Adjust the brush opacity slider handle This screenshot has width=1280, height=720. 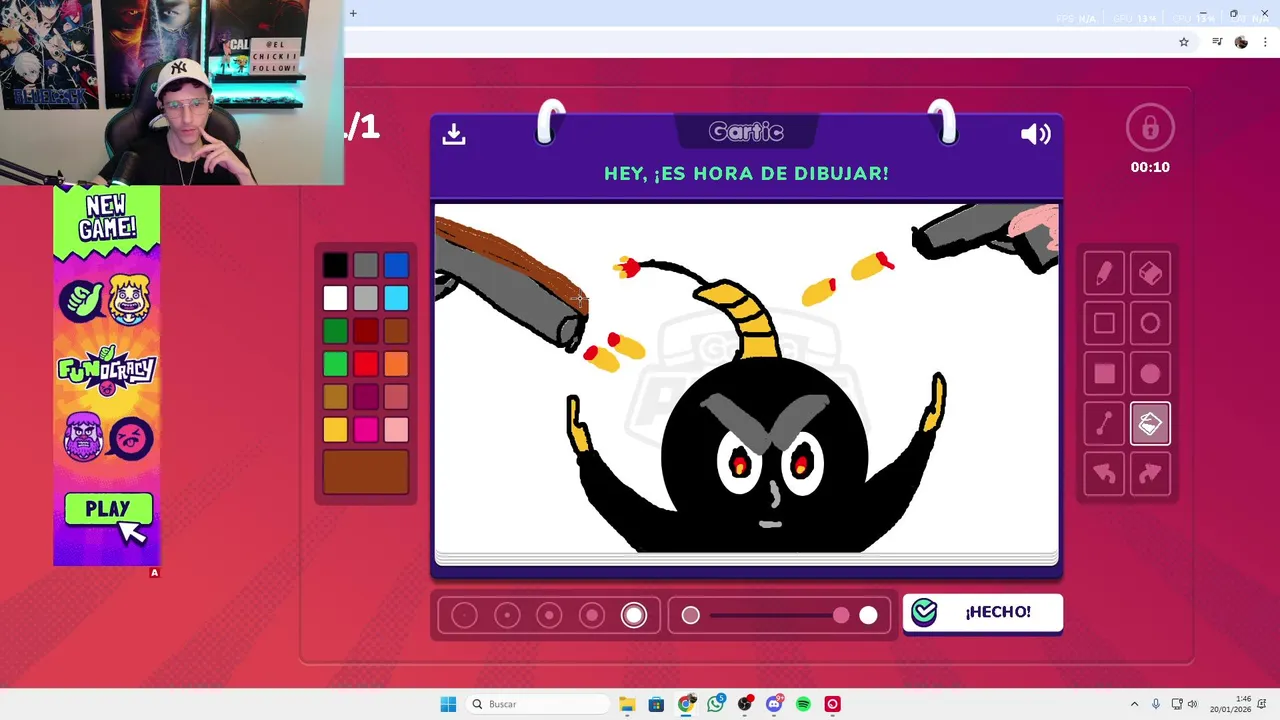click(841, 615)
